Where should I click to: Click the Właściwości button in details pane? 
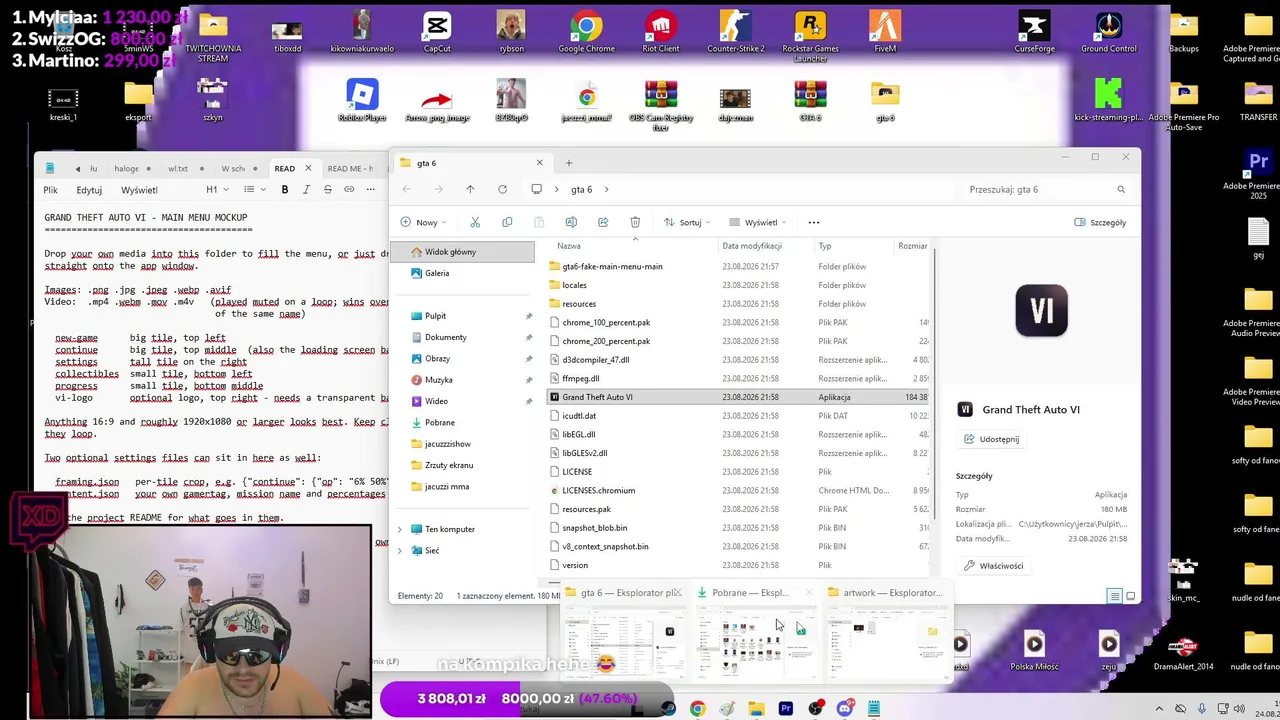tap(994, 566)
